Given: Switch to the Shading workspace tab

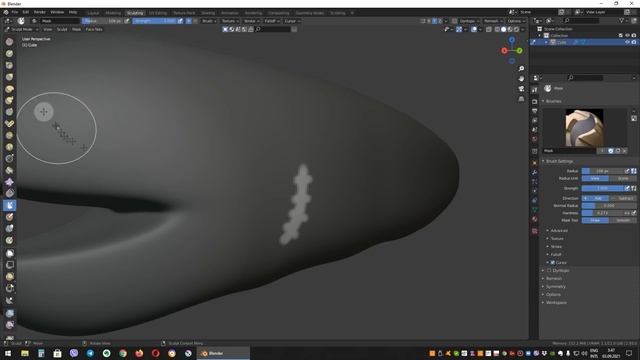Looking at the screenshot, I should 208,13.
